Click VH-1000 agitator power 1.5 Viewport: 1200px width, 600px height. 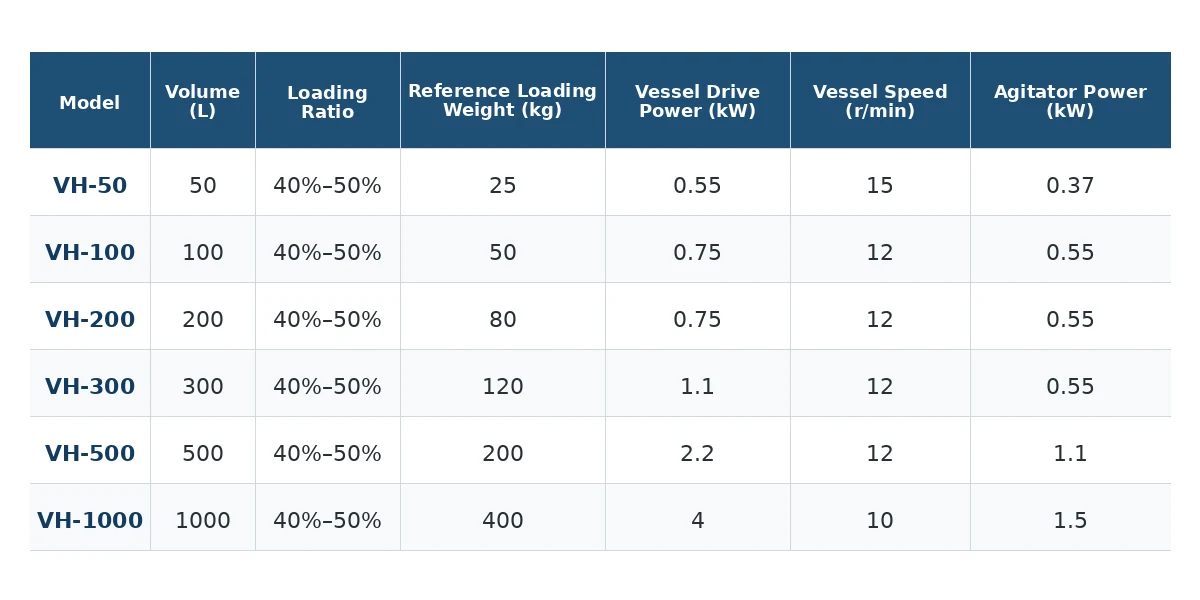coord(1071,521)
